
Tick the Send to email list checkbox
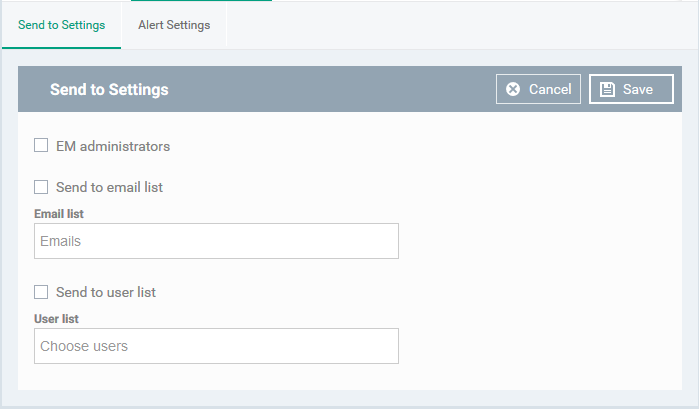pyautogui.click(x=41, y=187)
